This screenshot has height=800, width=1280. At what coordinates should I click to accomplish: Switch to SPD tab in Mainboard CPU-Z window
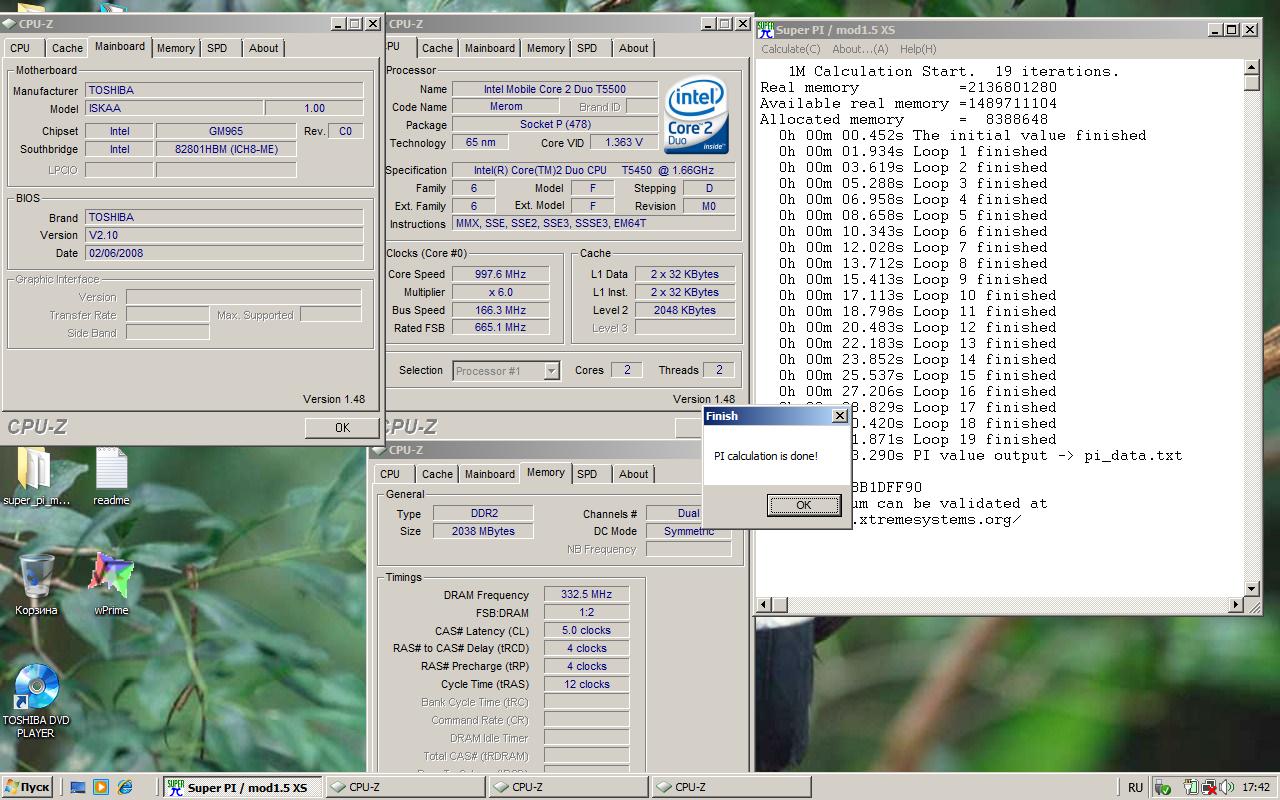tap(217, 48)
